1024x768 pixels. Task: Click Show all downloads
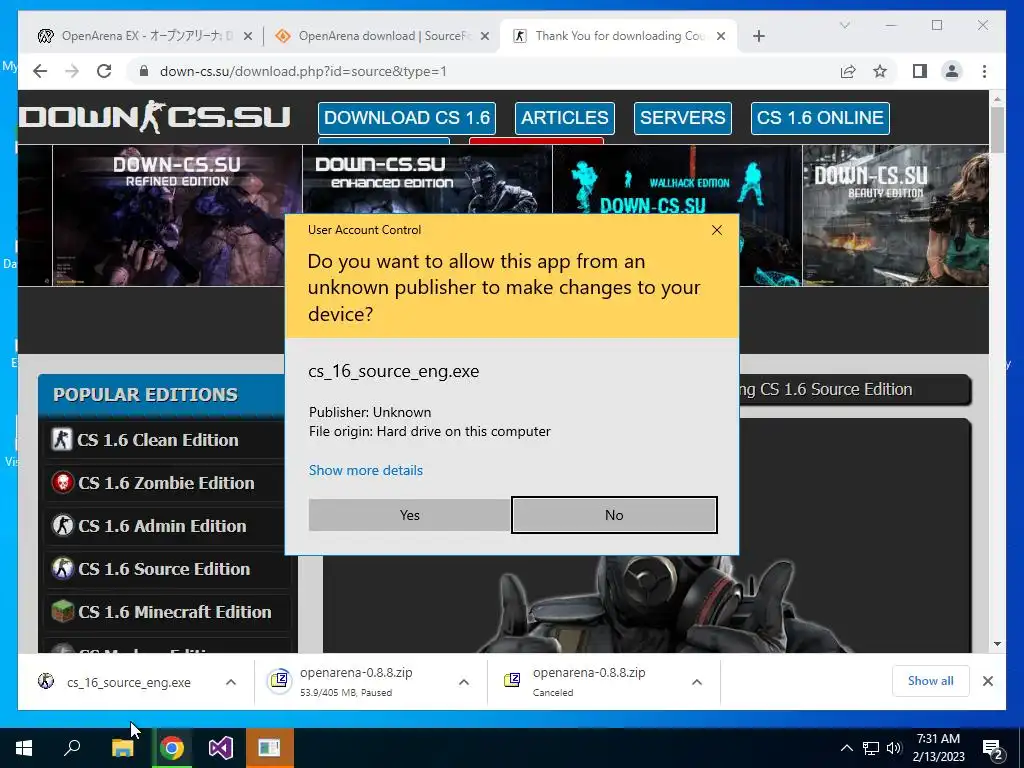(x=931, y=681)
